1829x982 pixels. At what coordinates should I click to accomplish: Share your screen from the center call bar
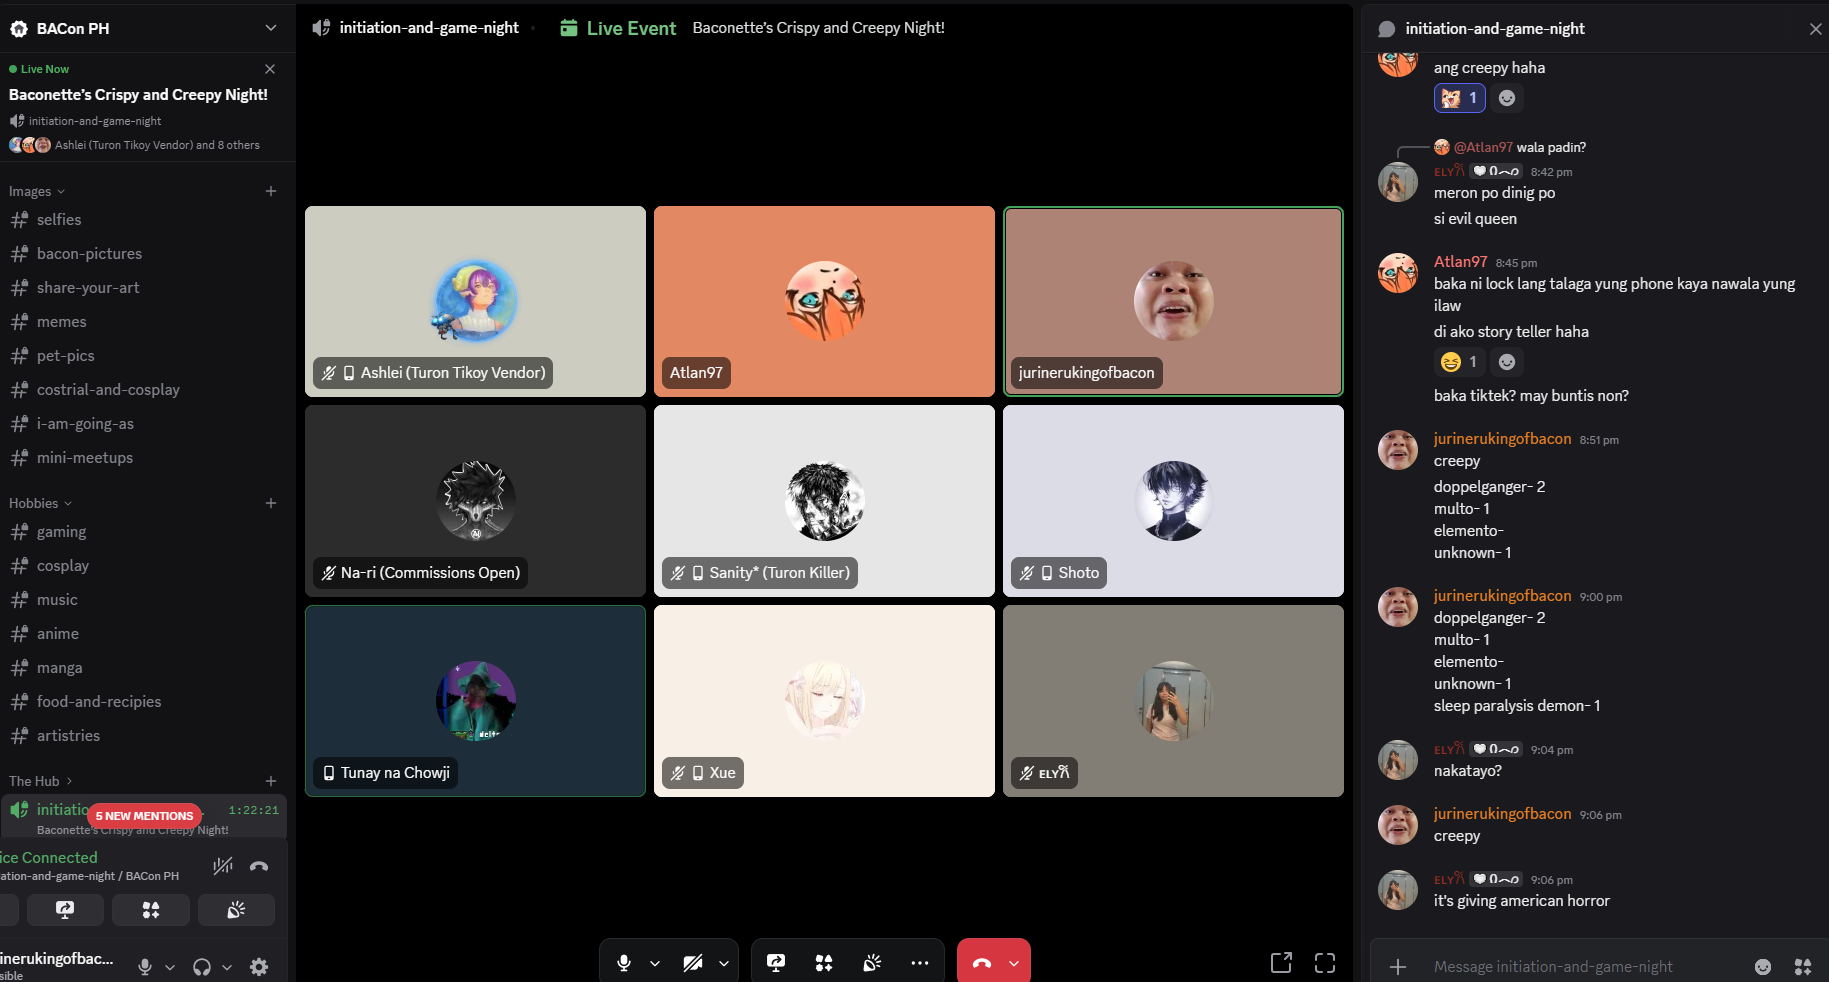point(775,963)
